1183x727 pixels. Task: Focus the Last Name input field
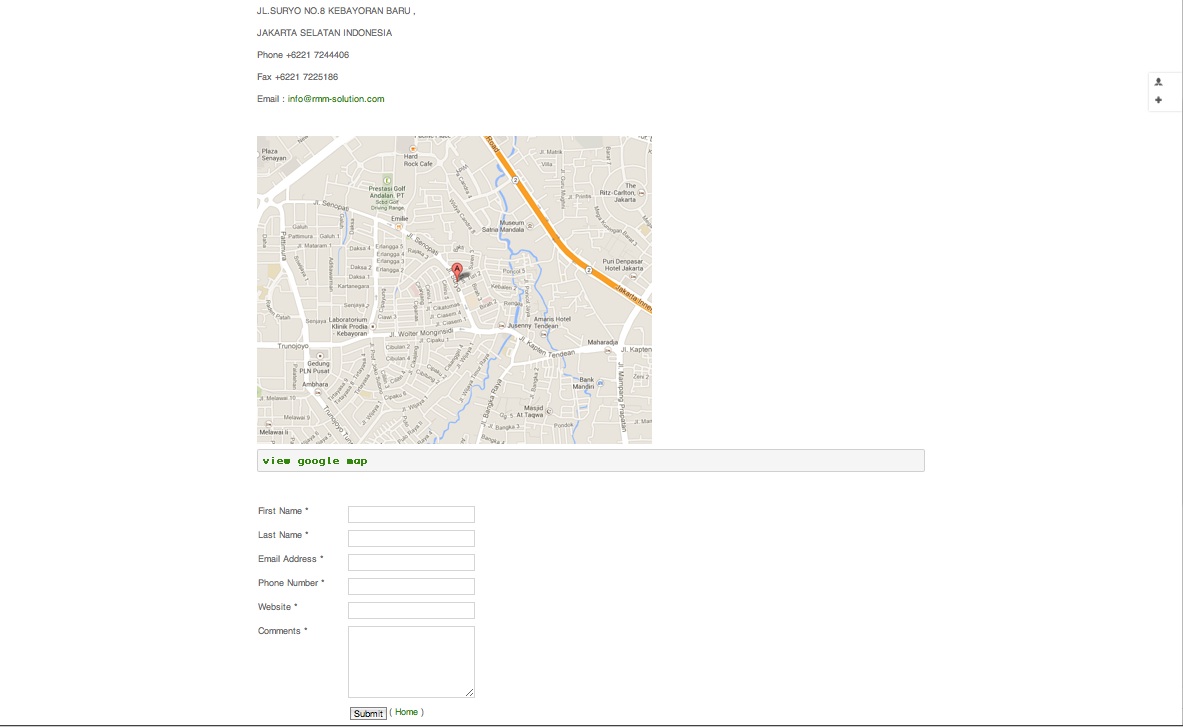411,538
